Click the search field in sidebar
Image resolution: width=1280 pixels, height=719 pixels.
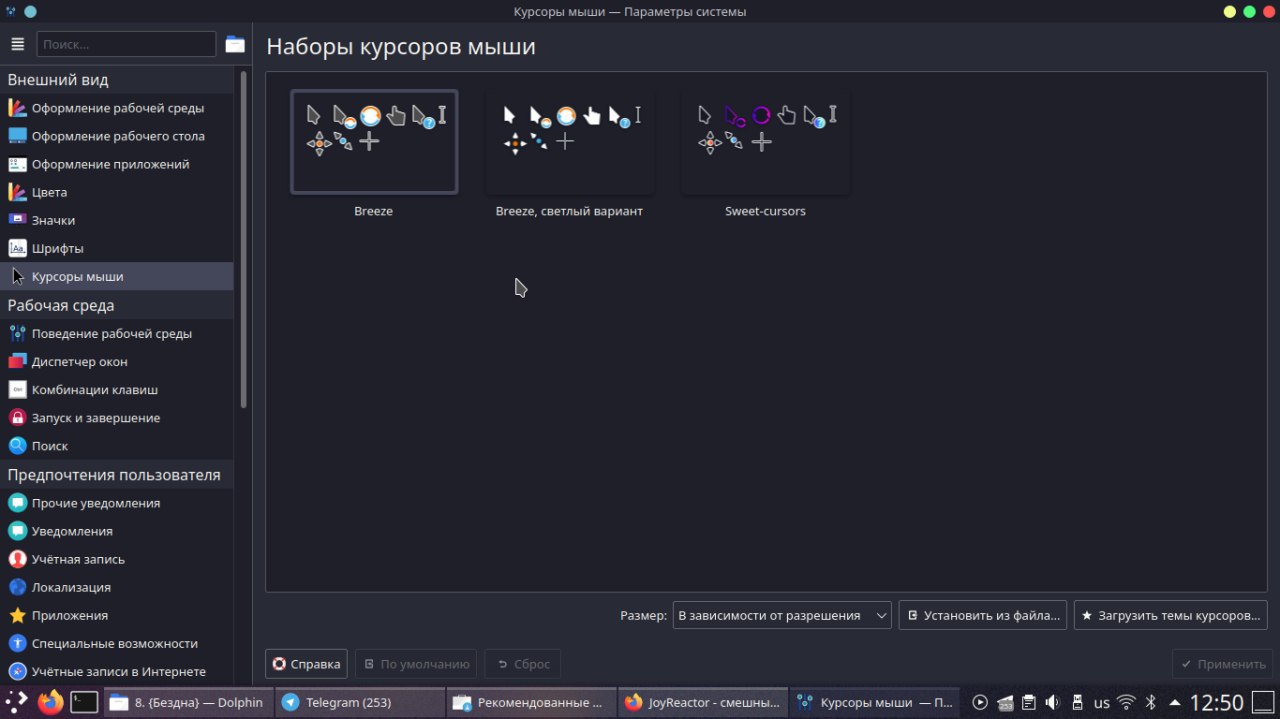126,44
